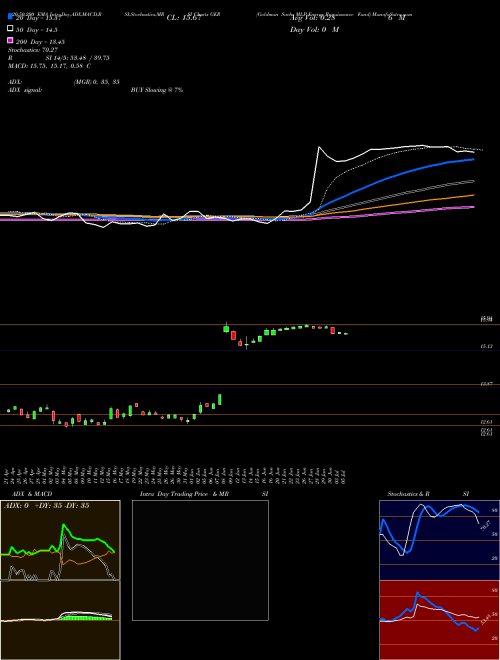Click the 'Intra Day Trading Price & MR' title

click(184, 494)
